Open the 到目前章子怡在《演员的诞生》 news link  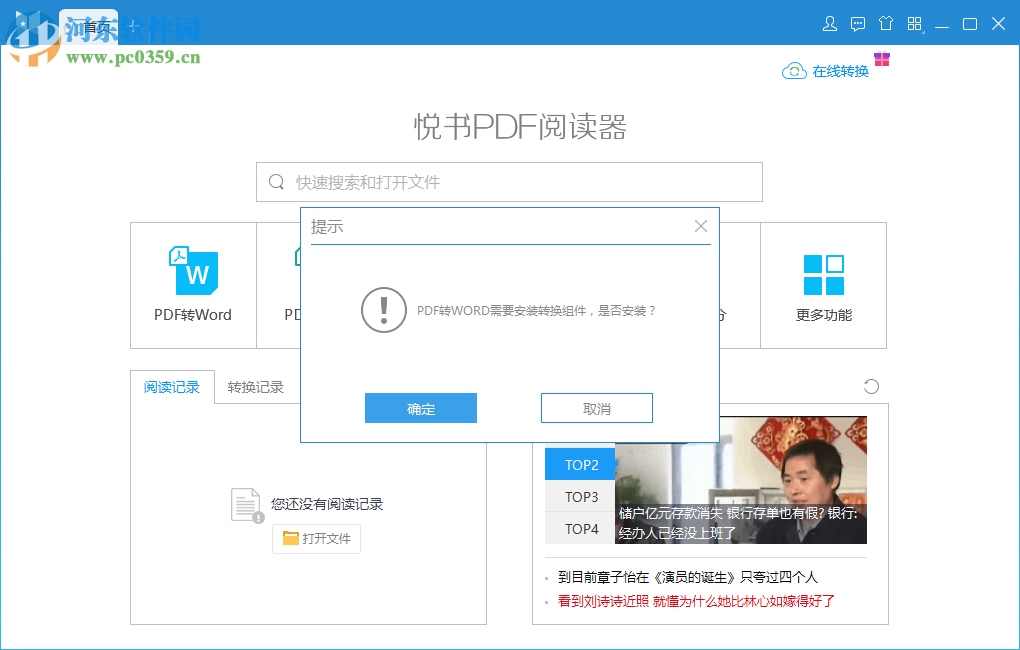tap(688, 577)
